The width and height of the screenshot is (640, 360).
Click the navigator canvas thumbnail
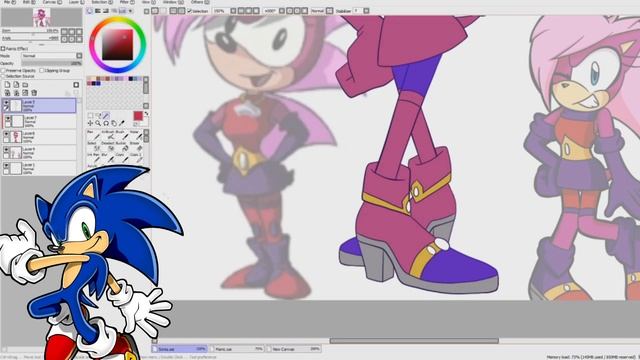(42, 17)
